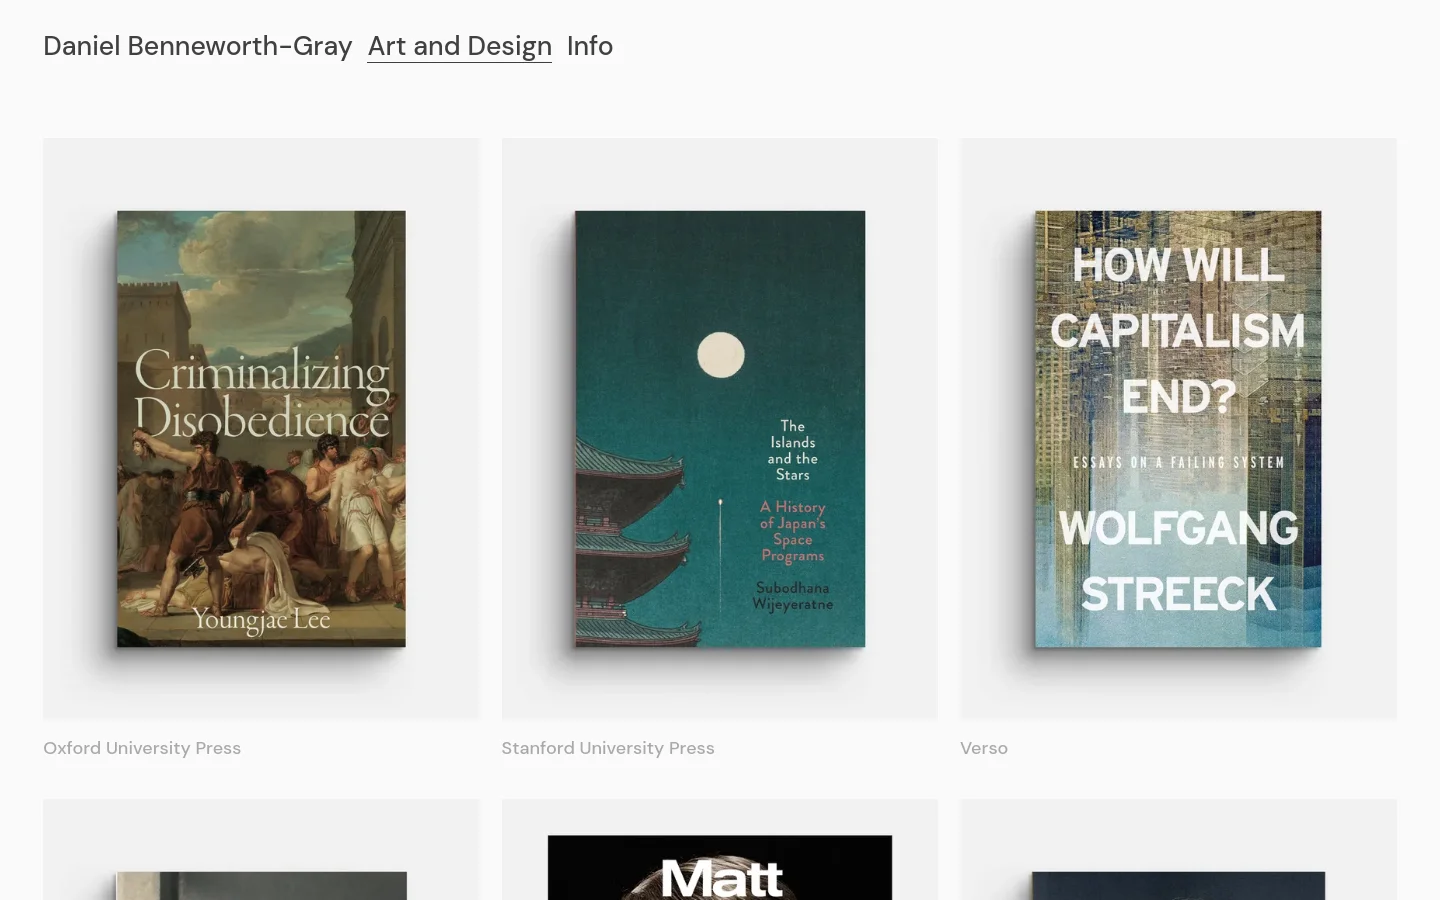Open The Islands and the Stars cover
The image size is (1440, 900).
coord(720,429)
